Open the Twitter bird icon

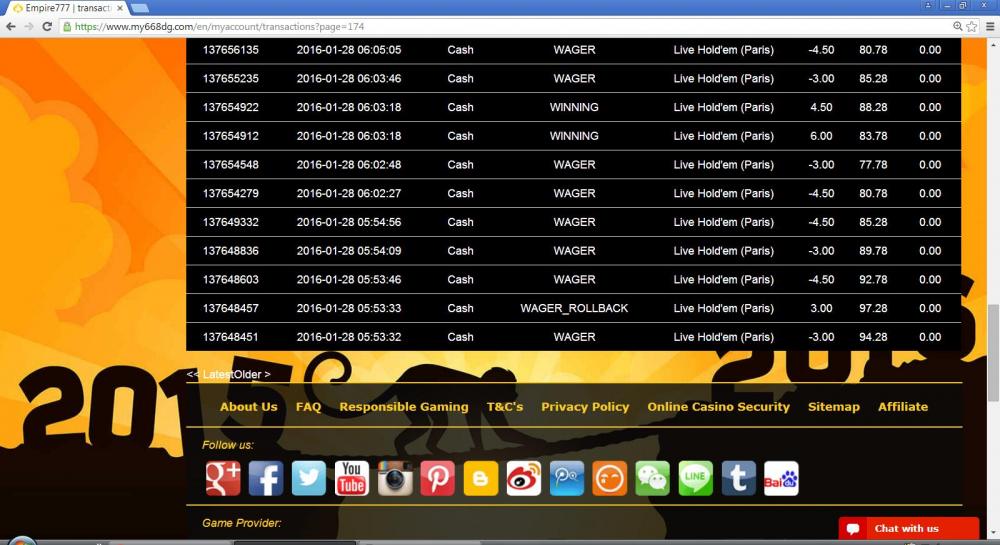point(309,478)
